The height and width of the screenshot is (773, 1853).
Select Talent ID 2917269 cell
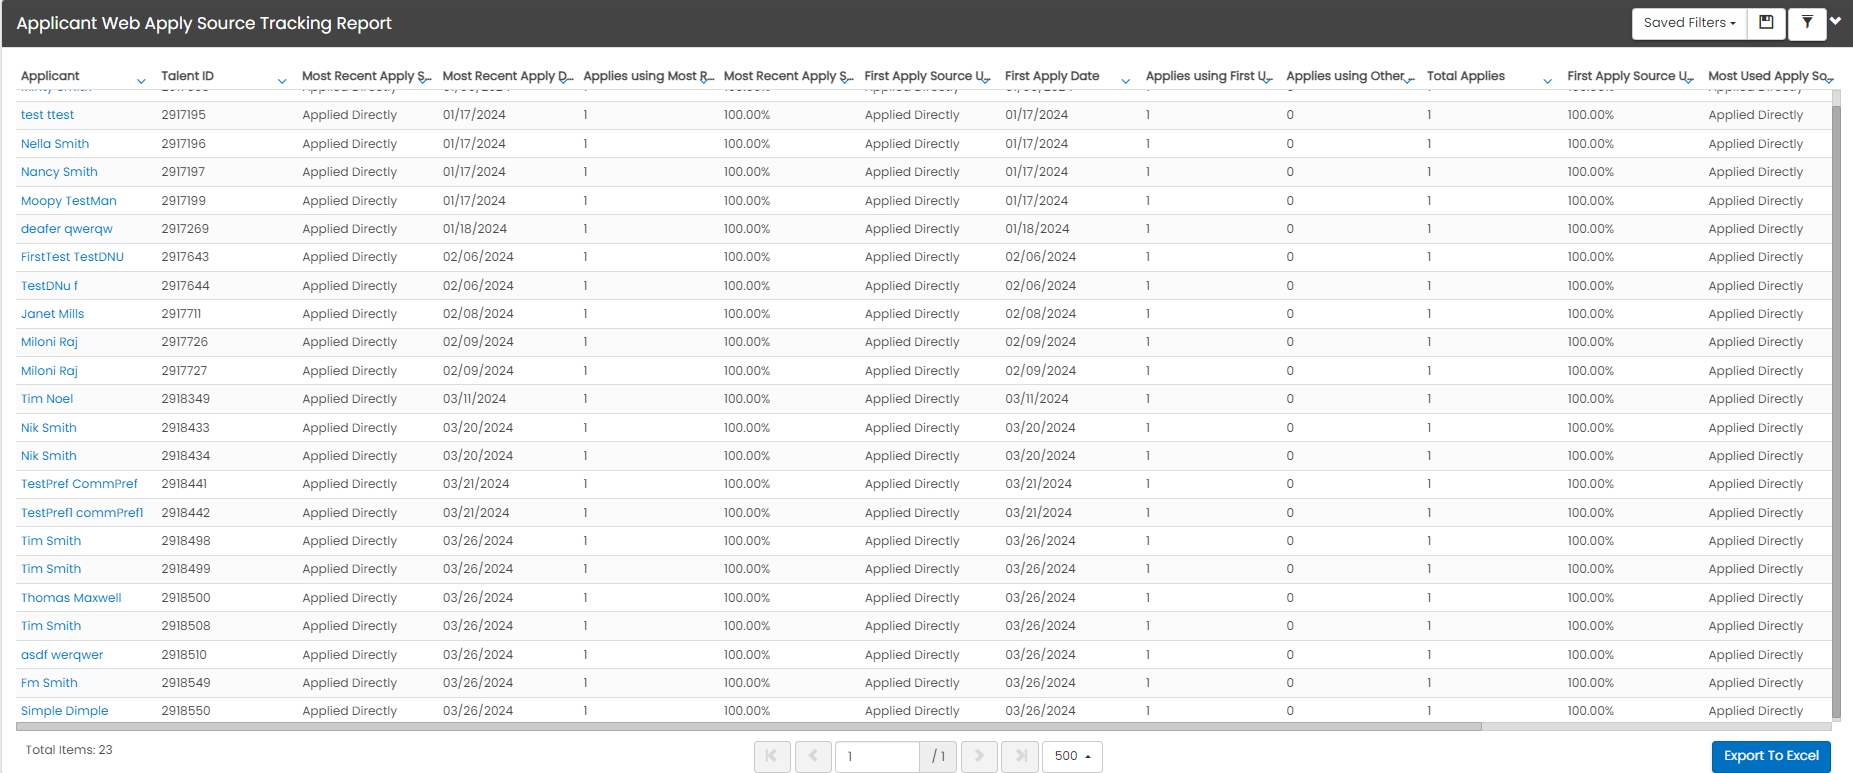(185, 229)
